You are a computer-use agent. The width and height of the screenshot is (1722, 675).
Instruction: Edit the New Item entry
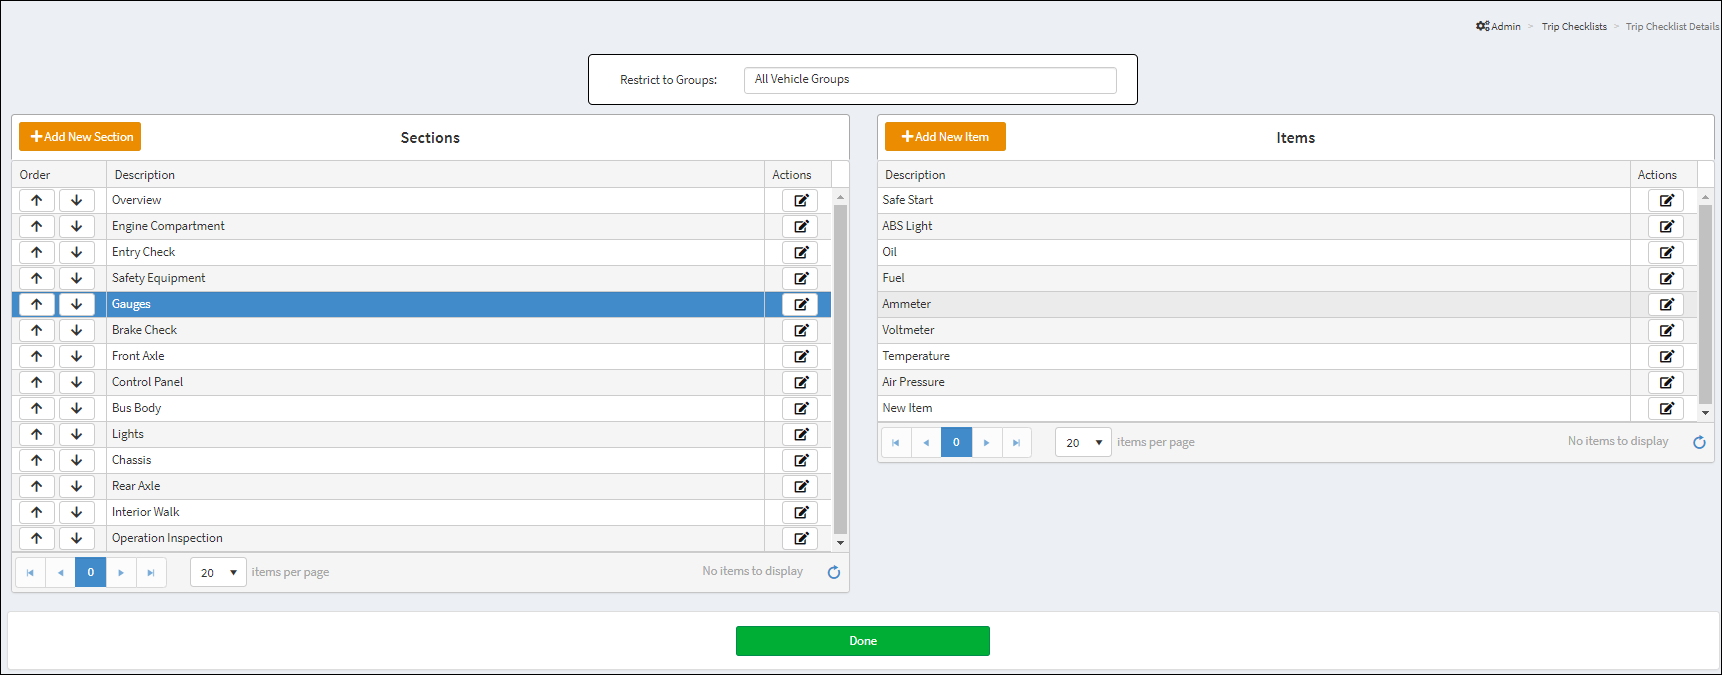1666,408
